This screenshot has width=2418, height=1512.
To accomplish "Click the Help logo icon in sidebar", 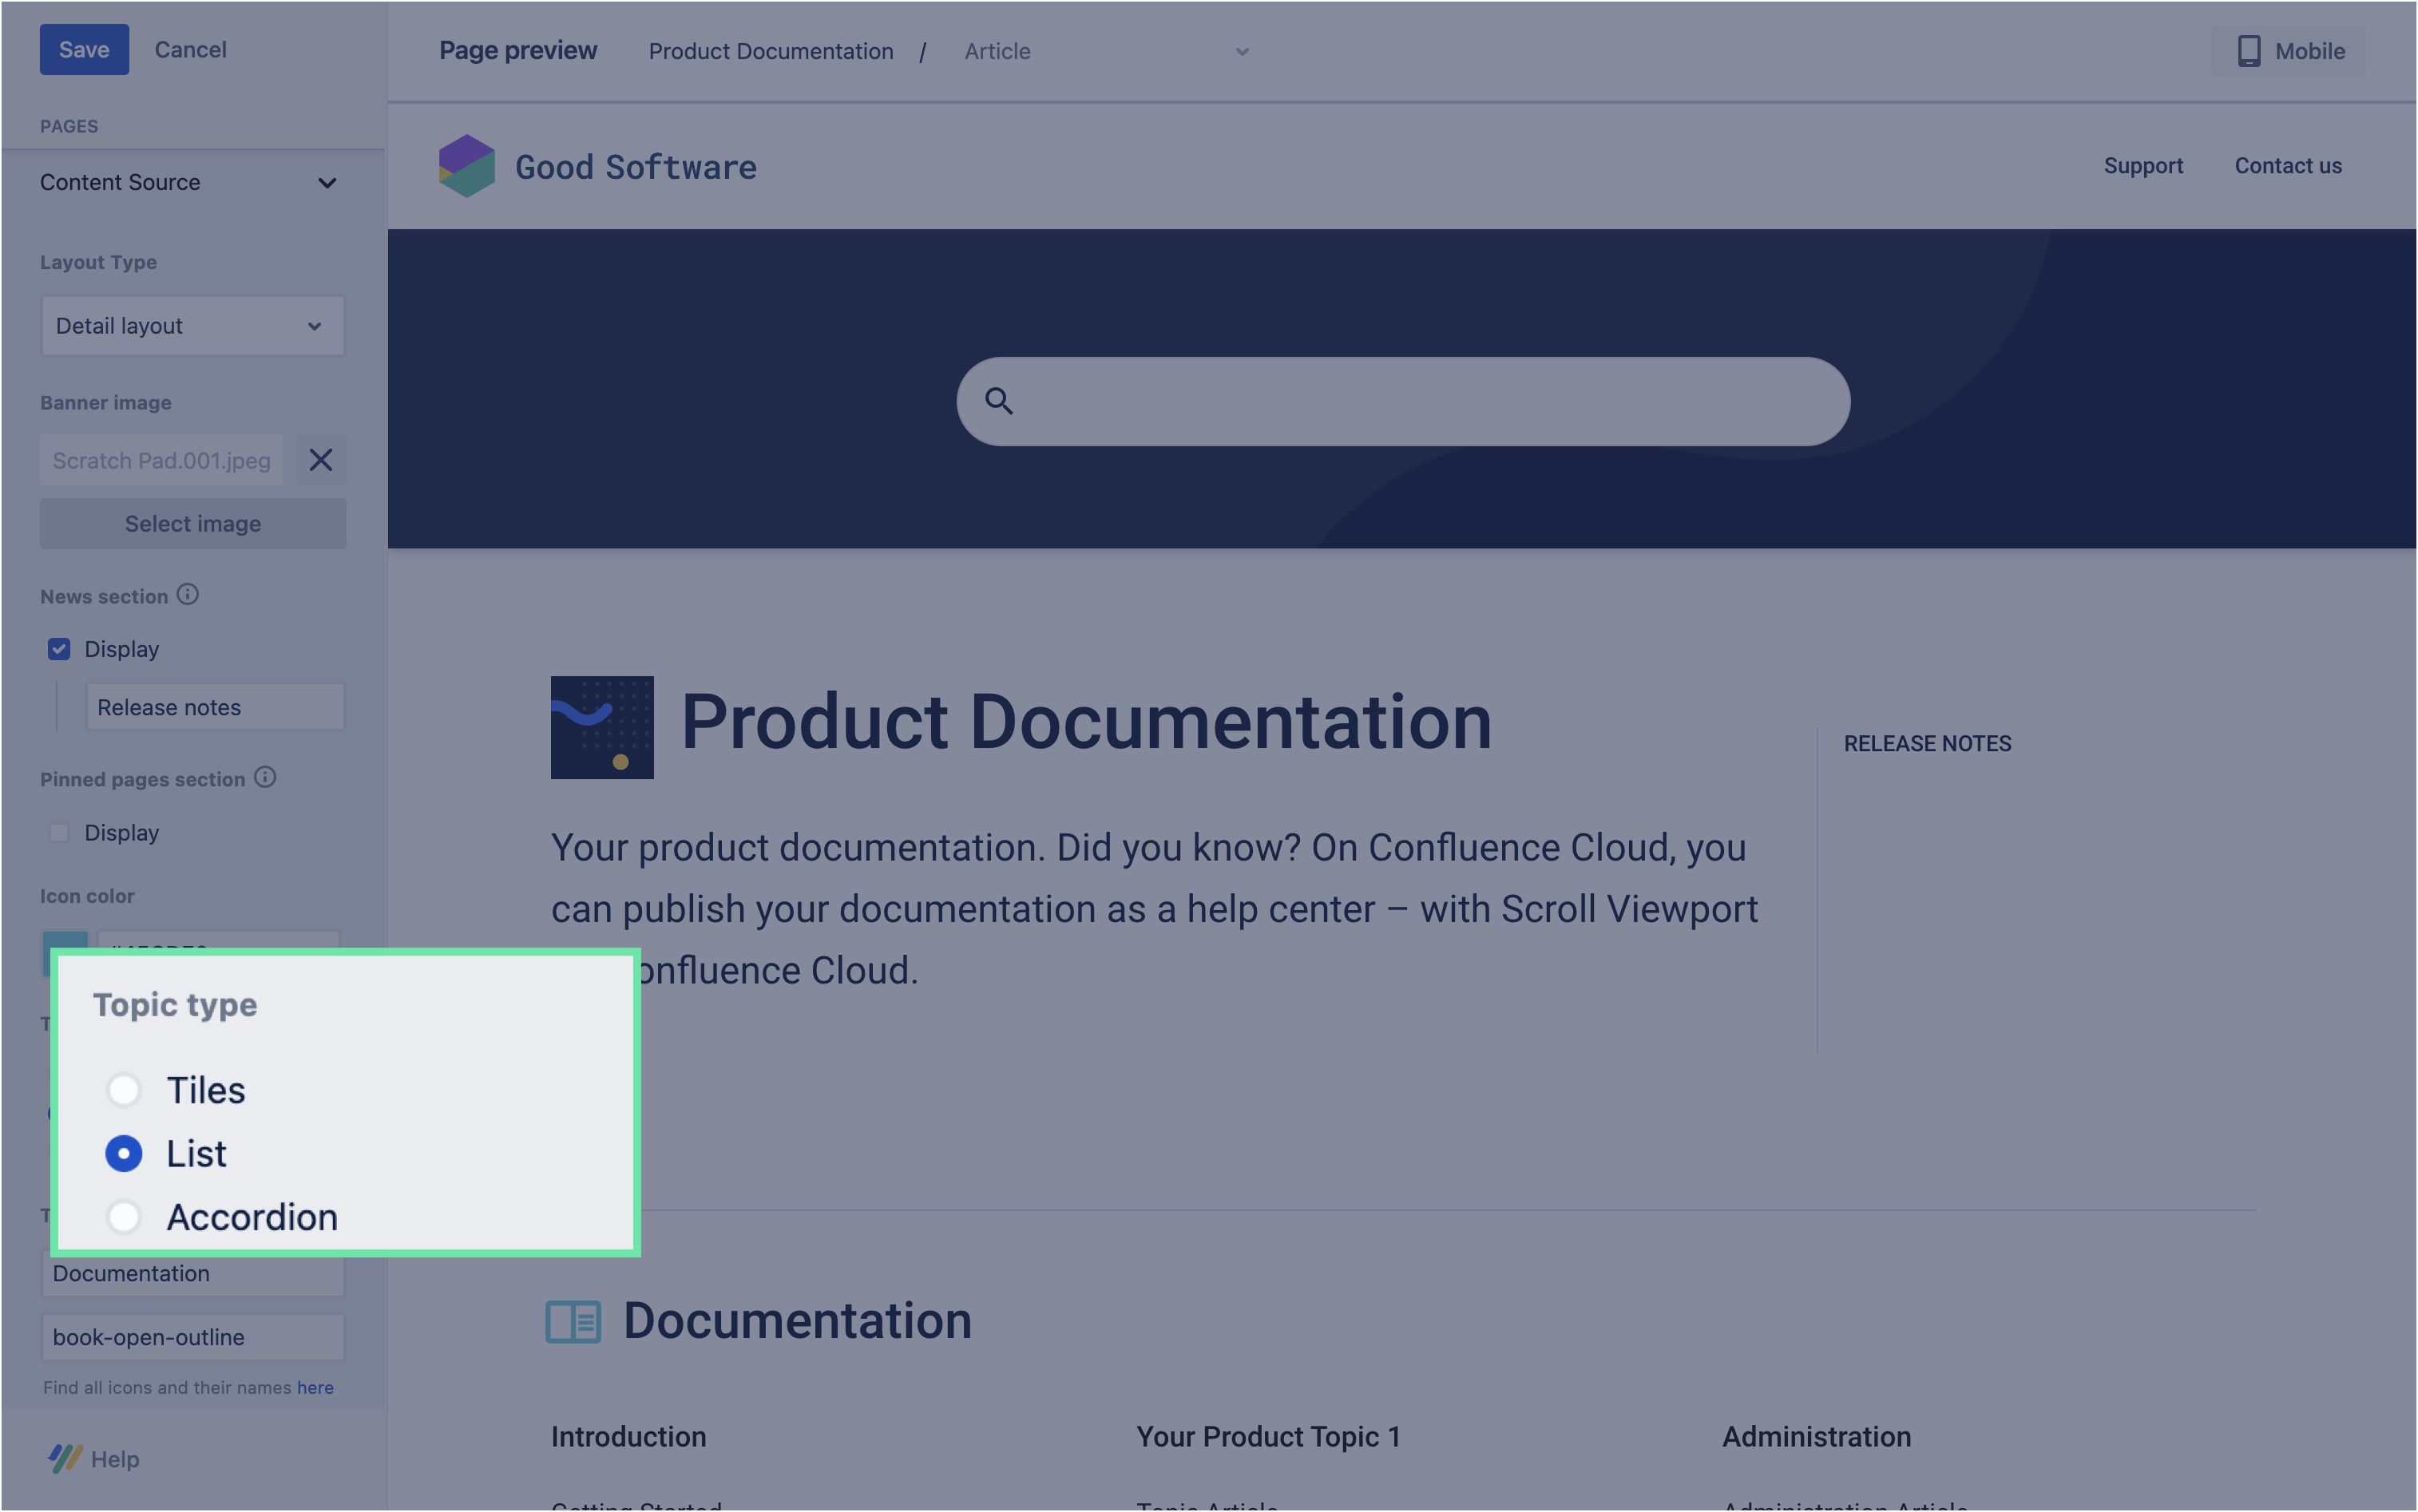I will point(66,1459).
